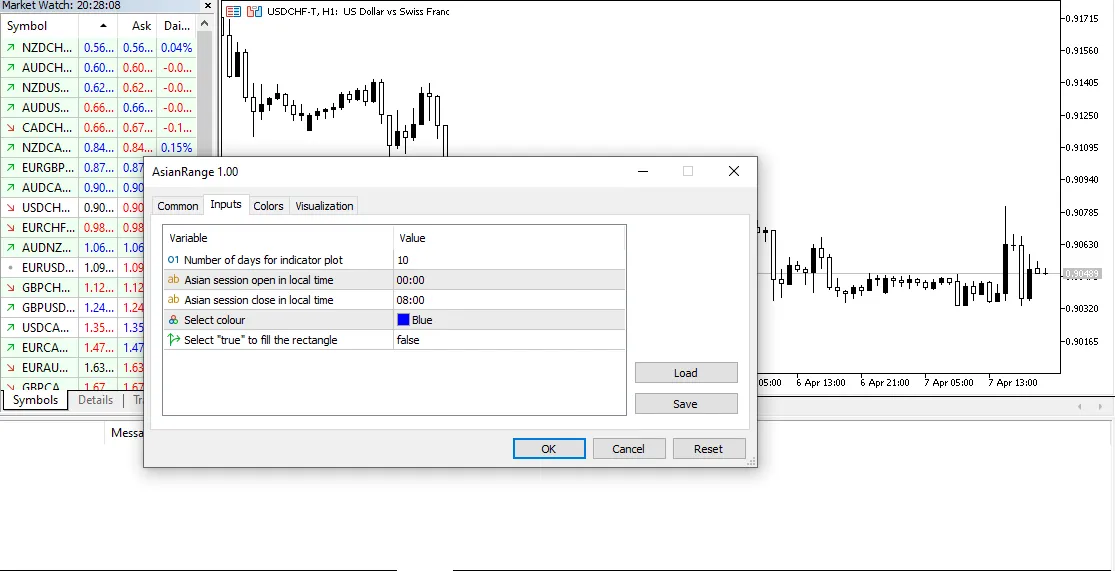Image resolution: width=1115 pixels, height=571 pixels.
Task: Switch to the Common tab
Action: click(178, 206)
